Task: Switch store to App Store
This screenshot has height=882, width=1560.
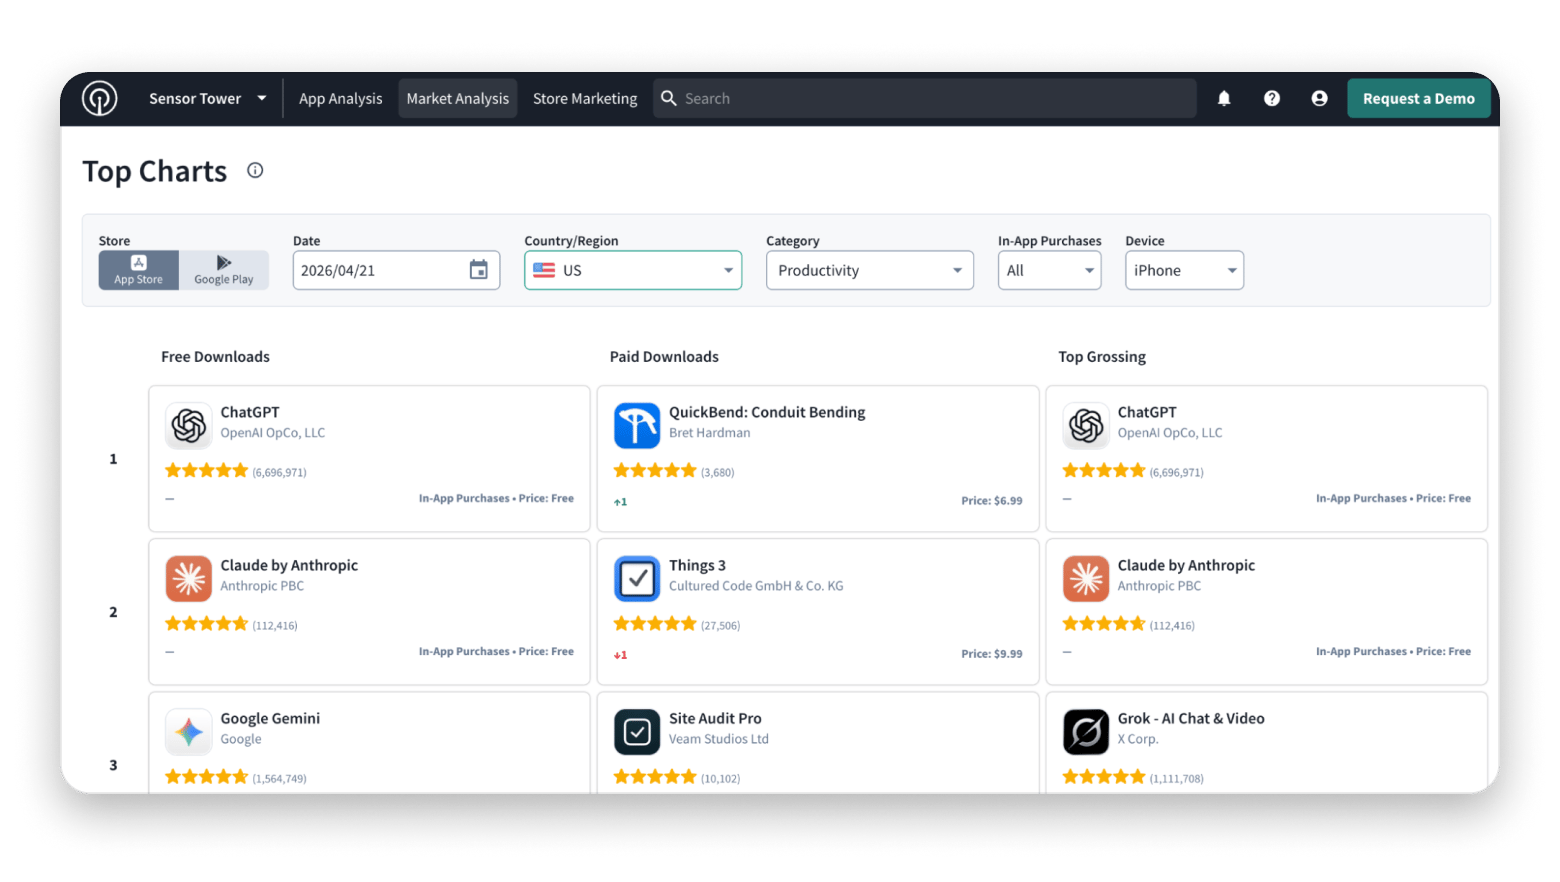Action: pyautogui.click(x=138, y=270)
